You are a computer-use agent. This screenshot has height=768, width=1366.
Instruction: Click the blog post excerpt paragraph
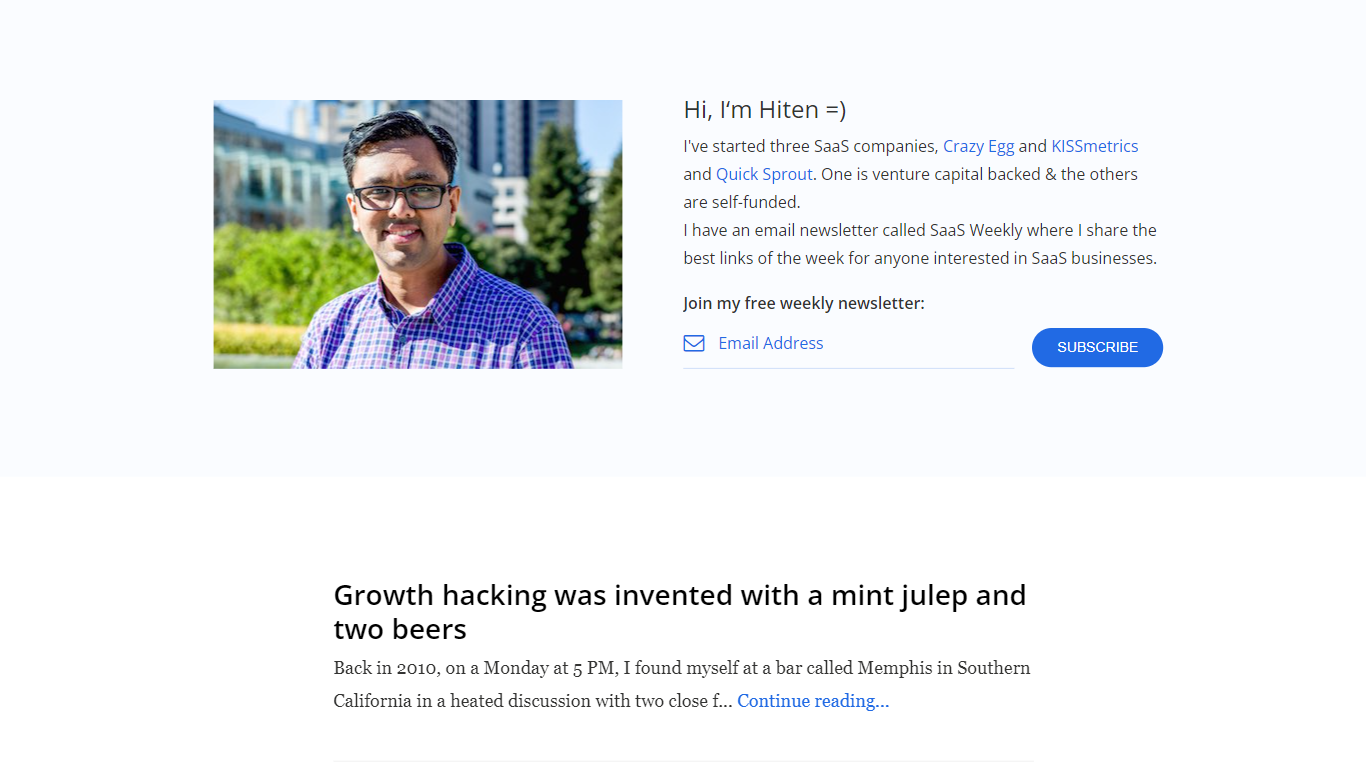pos(680,684)
